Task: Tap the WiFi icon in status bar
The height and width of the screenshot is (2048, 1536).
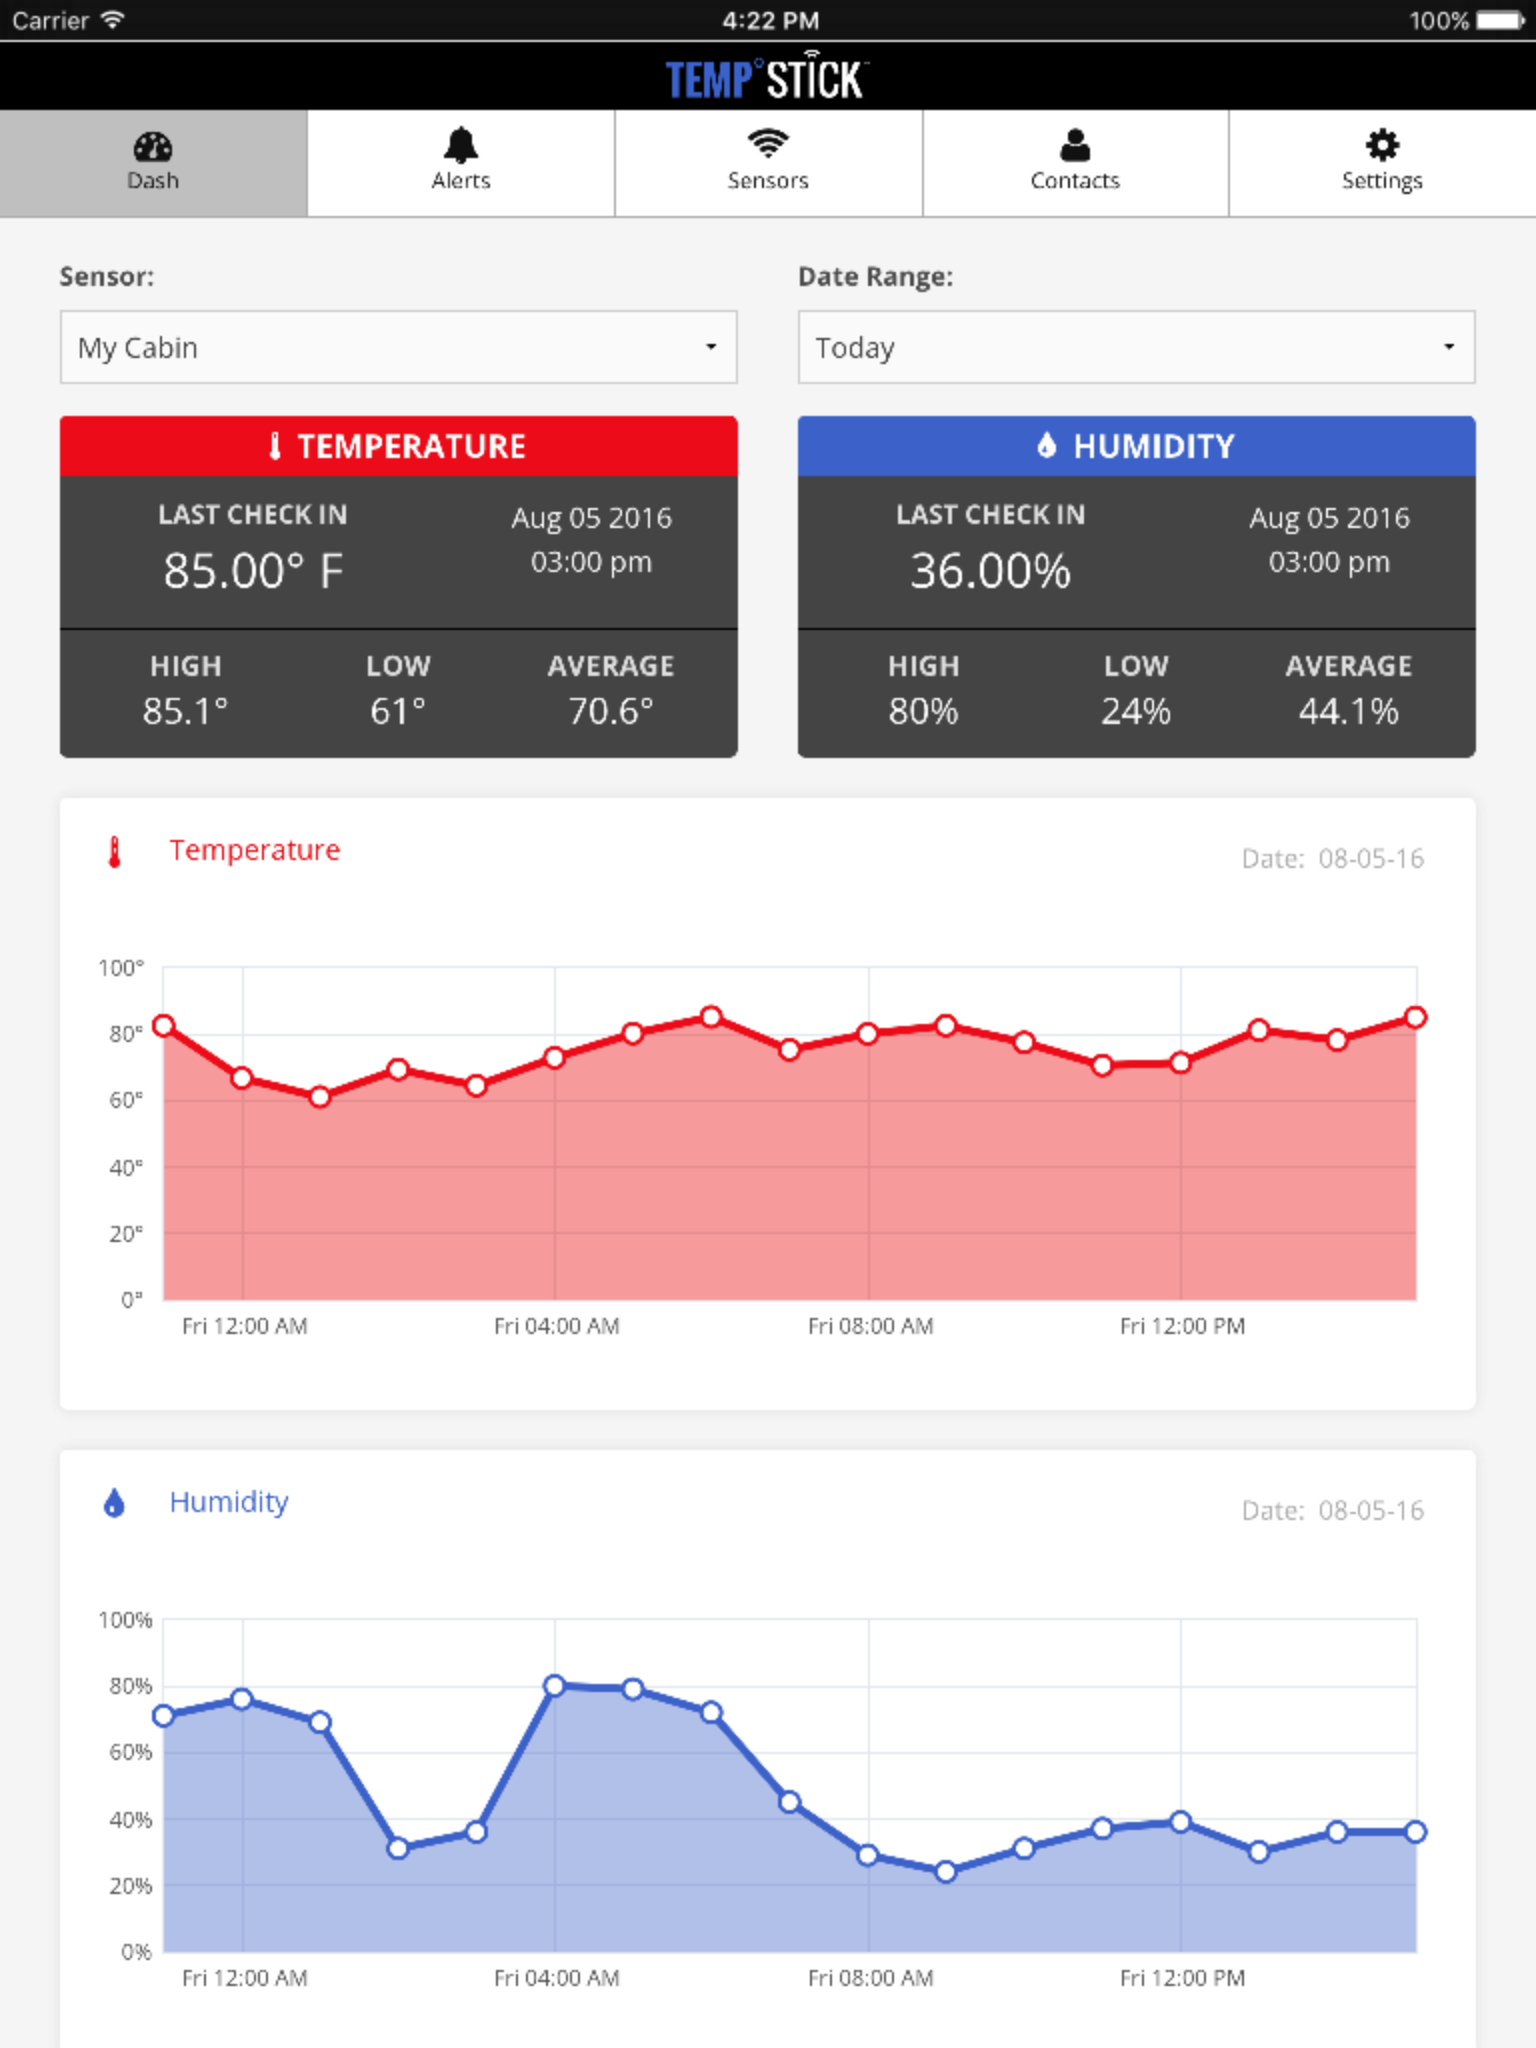Action: [114, 20]
